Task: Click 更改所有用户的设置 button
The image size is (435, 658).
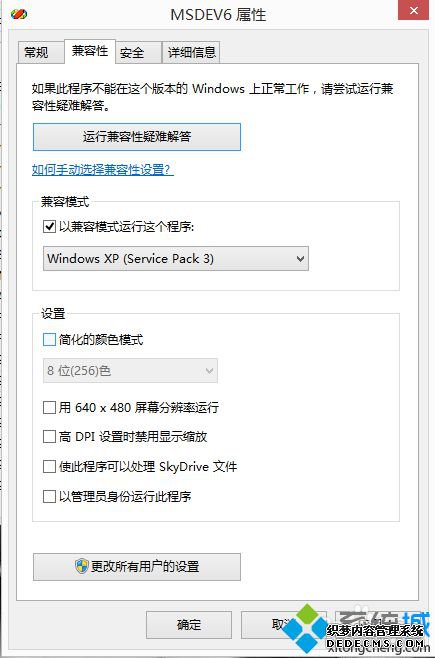Action: (137, 567)
